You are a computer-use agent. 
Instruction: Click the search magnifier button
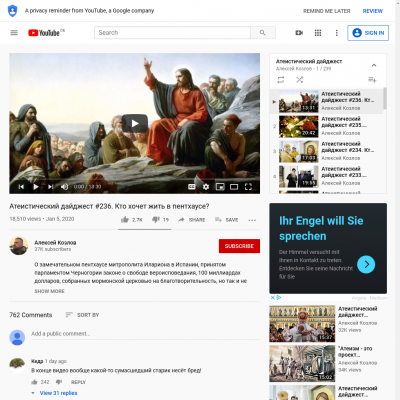[x=263, y=33]
